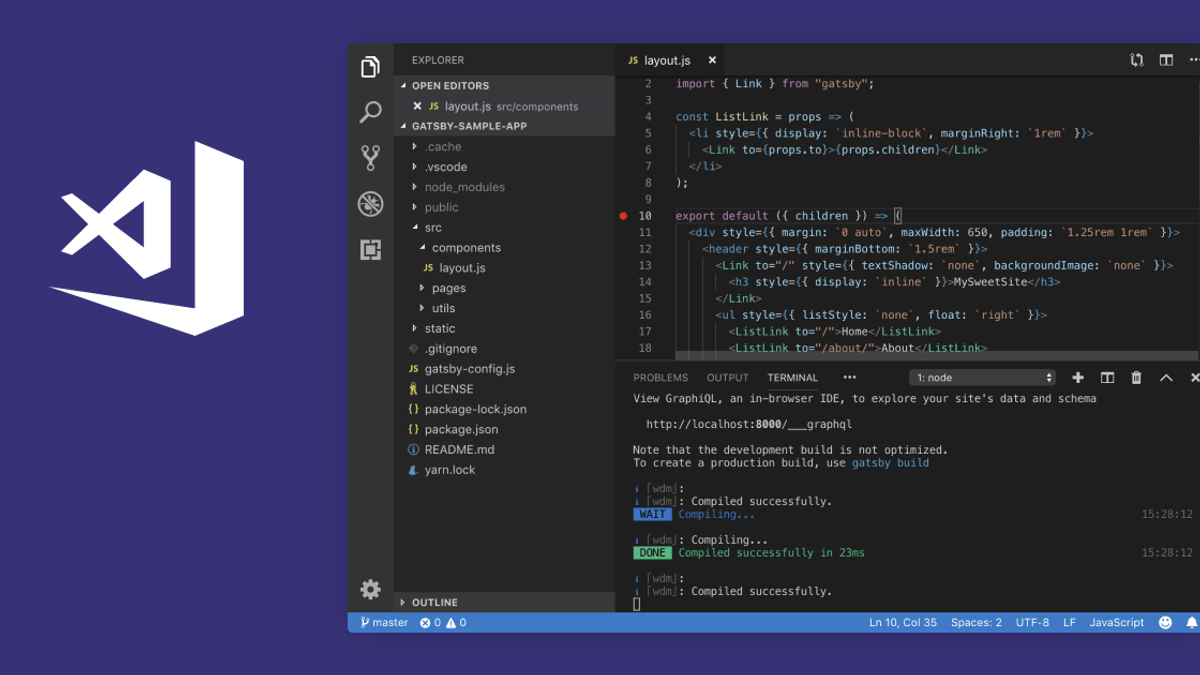Open the Source Control view
The width and height of the screenshot is (1200, 675).
(x=370, y=158)
